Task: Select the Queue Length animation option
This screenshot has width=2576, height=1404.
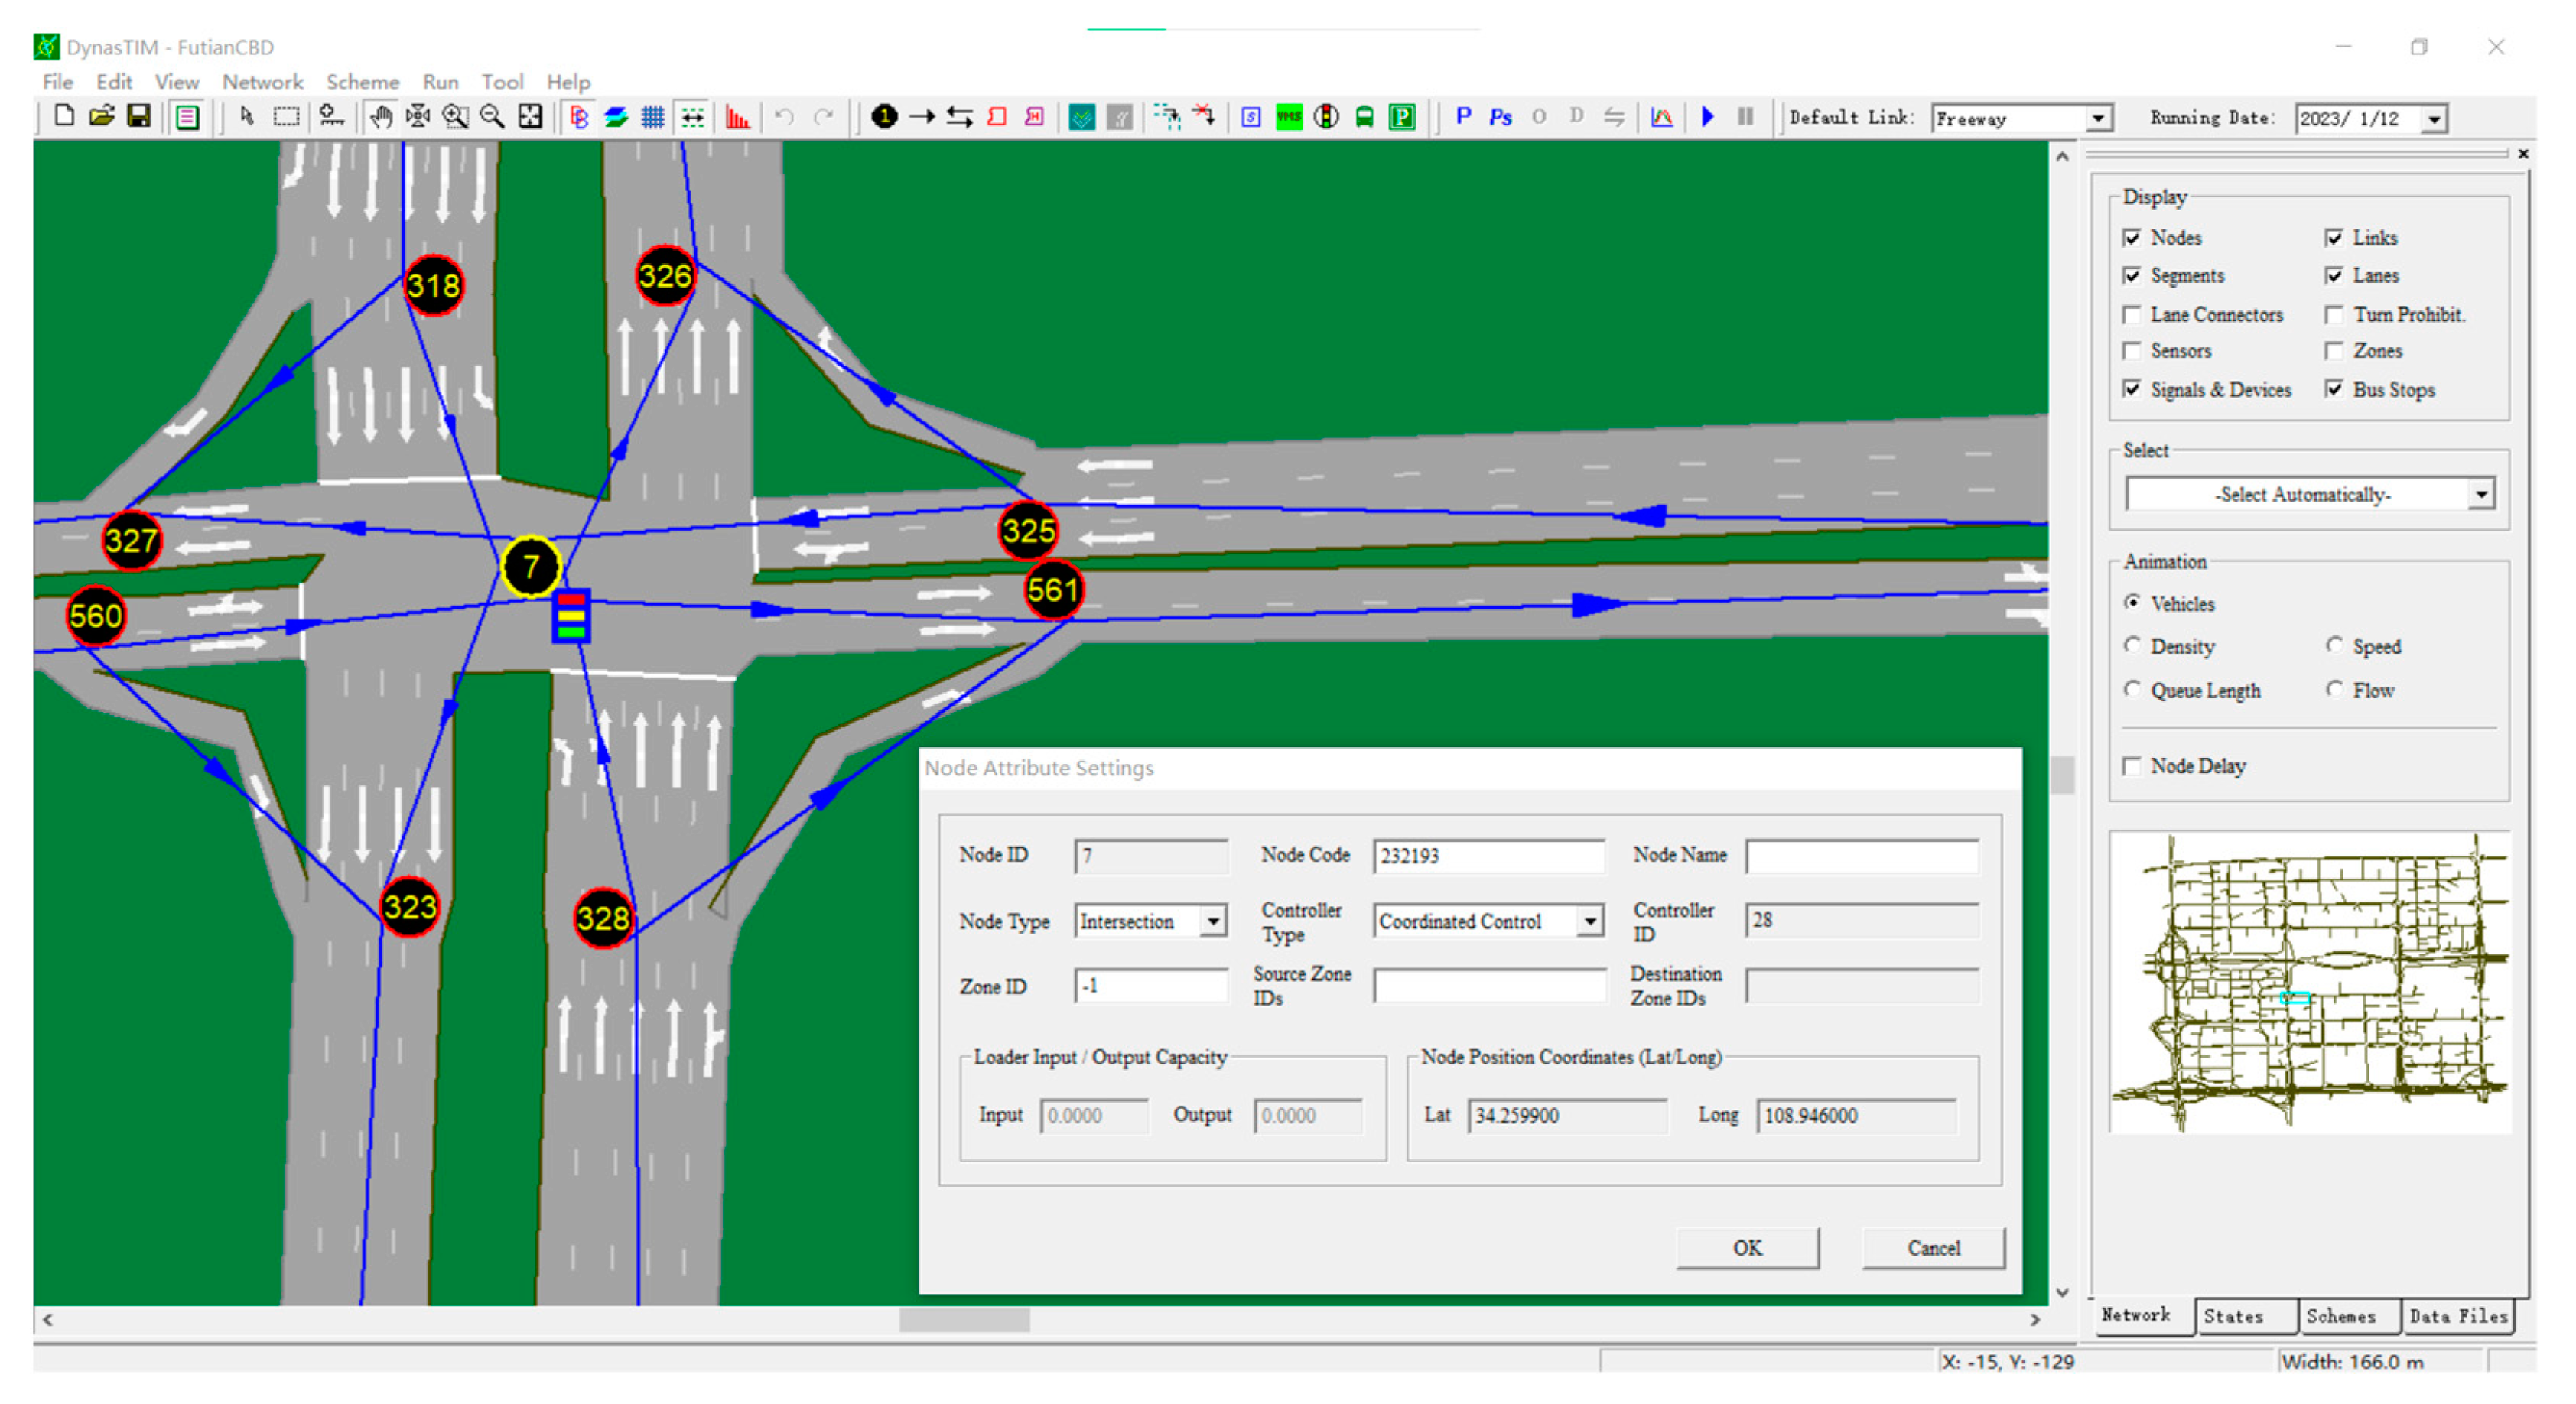Action: 2132,690
